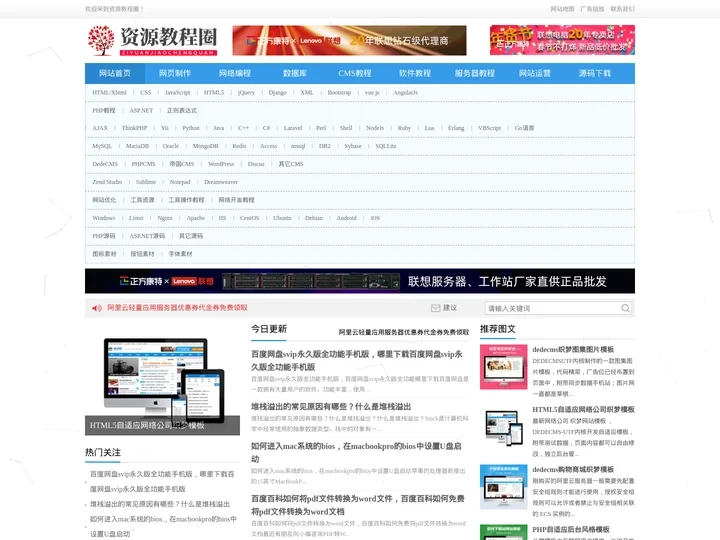Click the 联系我们 top link
Screen dimensions: 720x540
(622, 9)
